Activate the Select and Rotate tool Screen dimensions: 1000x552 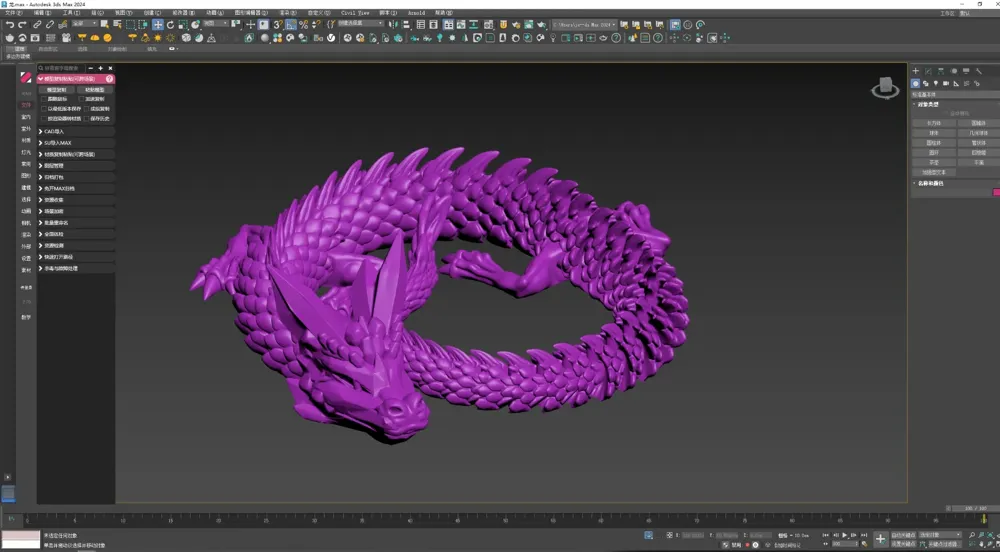click(x=170, y=24)
